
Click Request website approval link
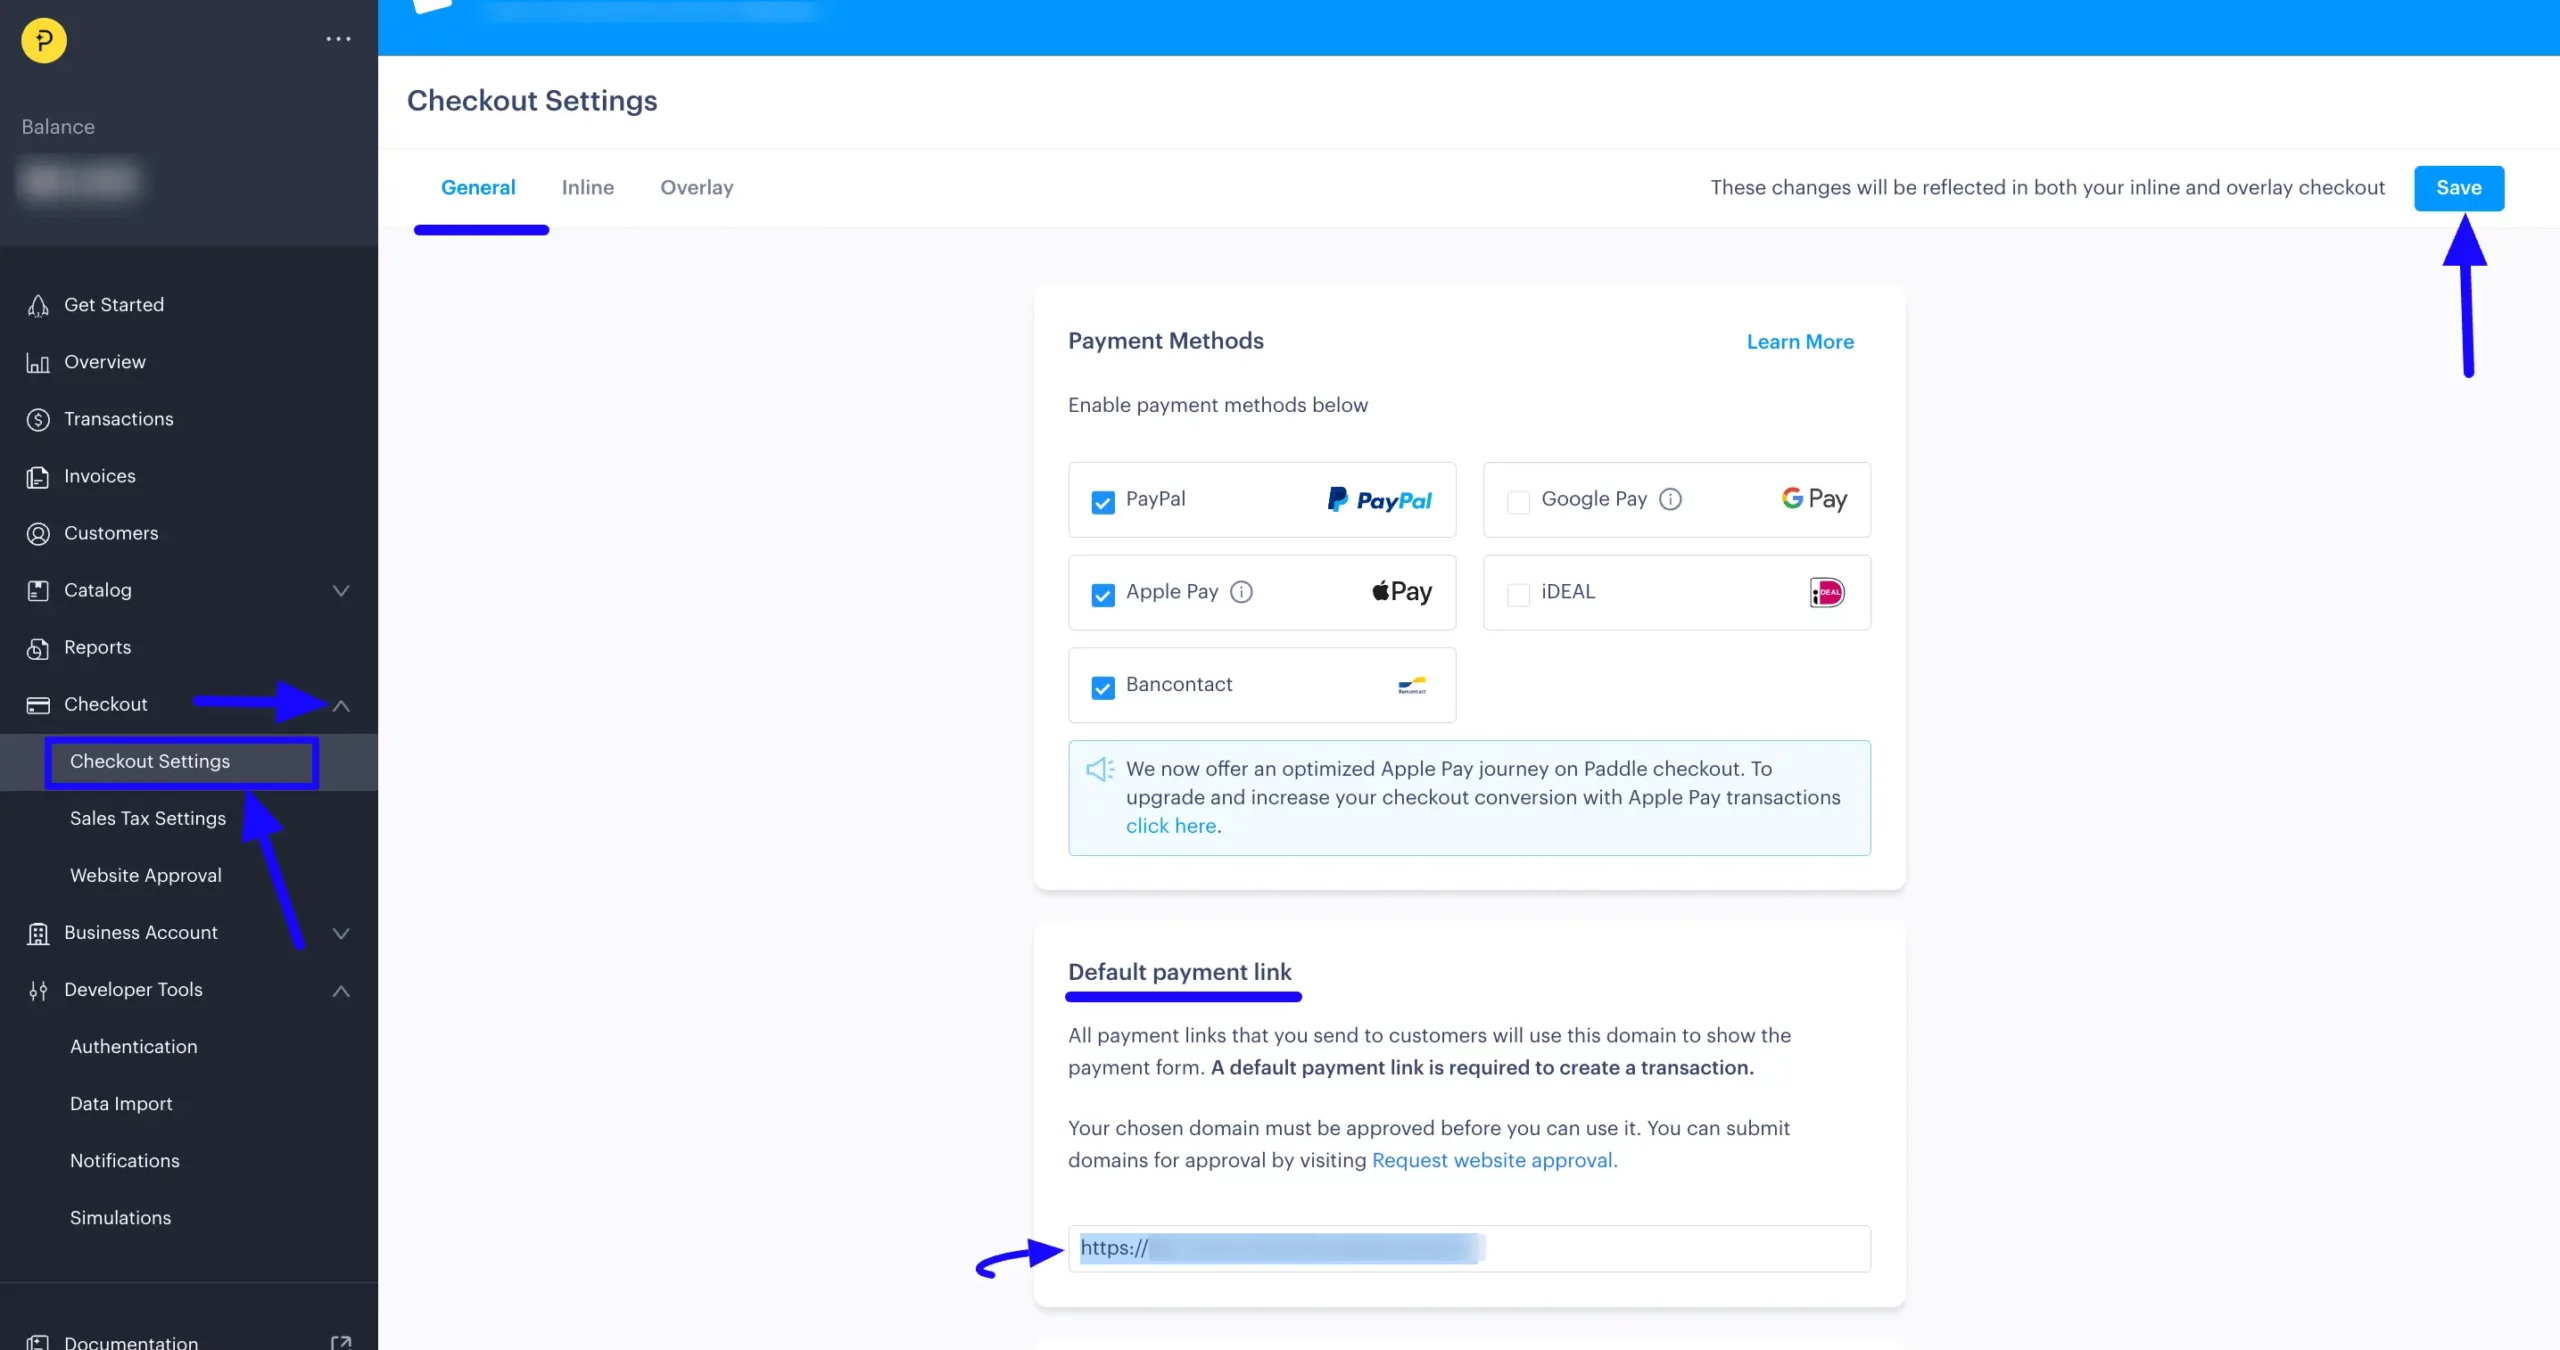click(1494, 1160)
